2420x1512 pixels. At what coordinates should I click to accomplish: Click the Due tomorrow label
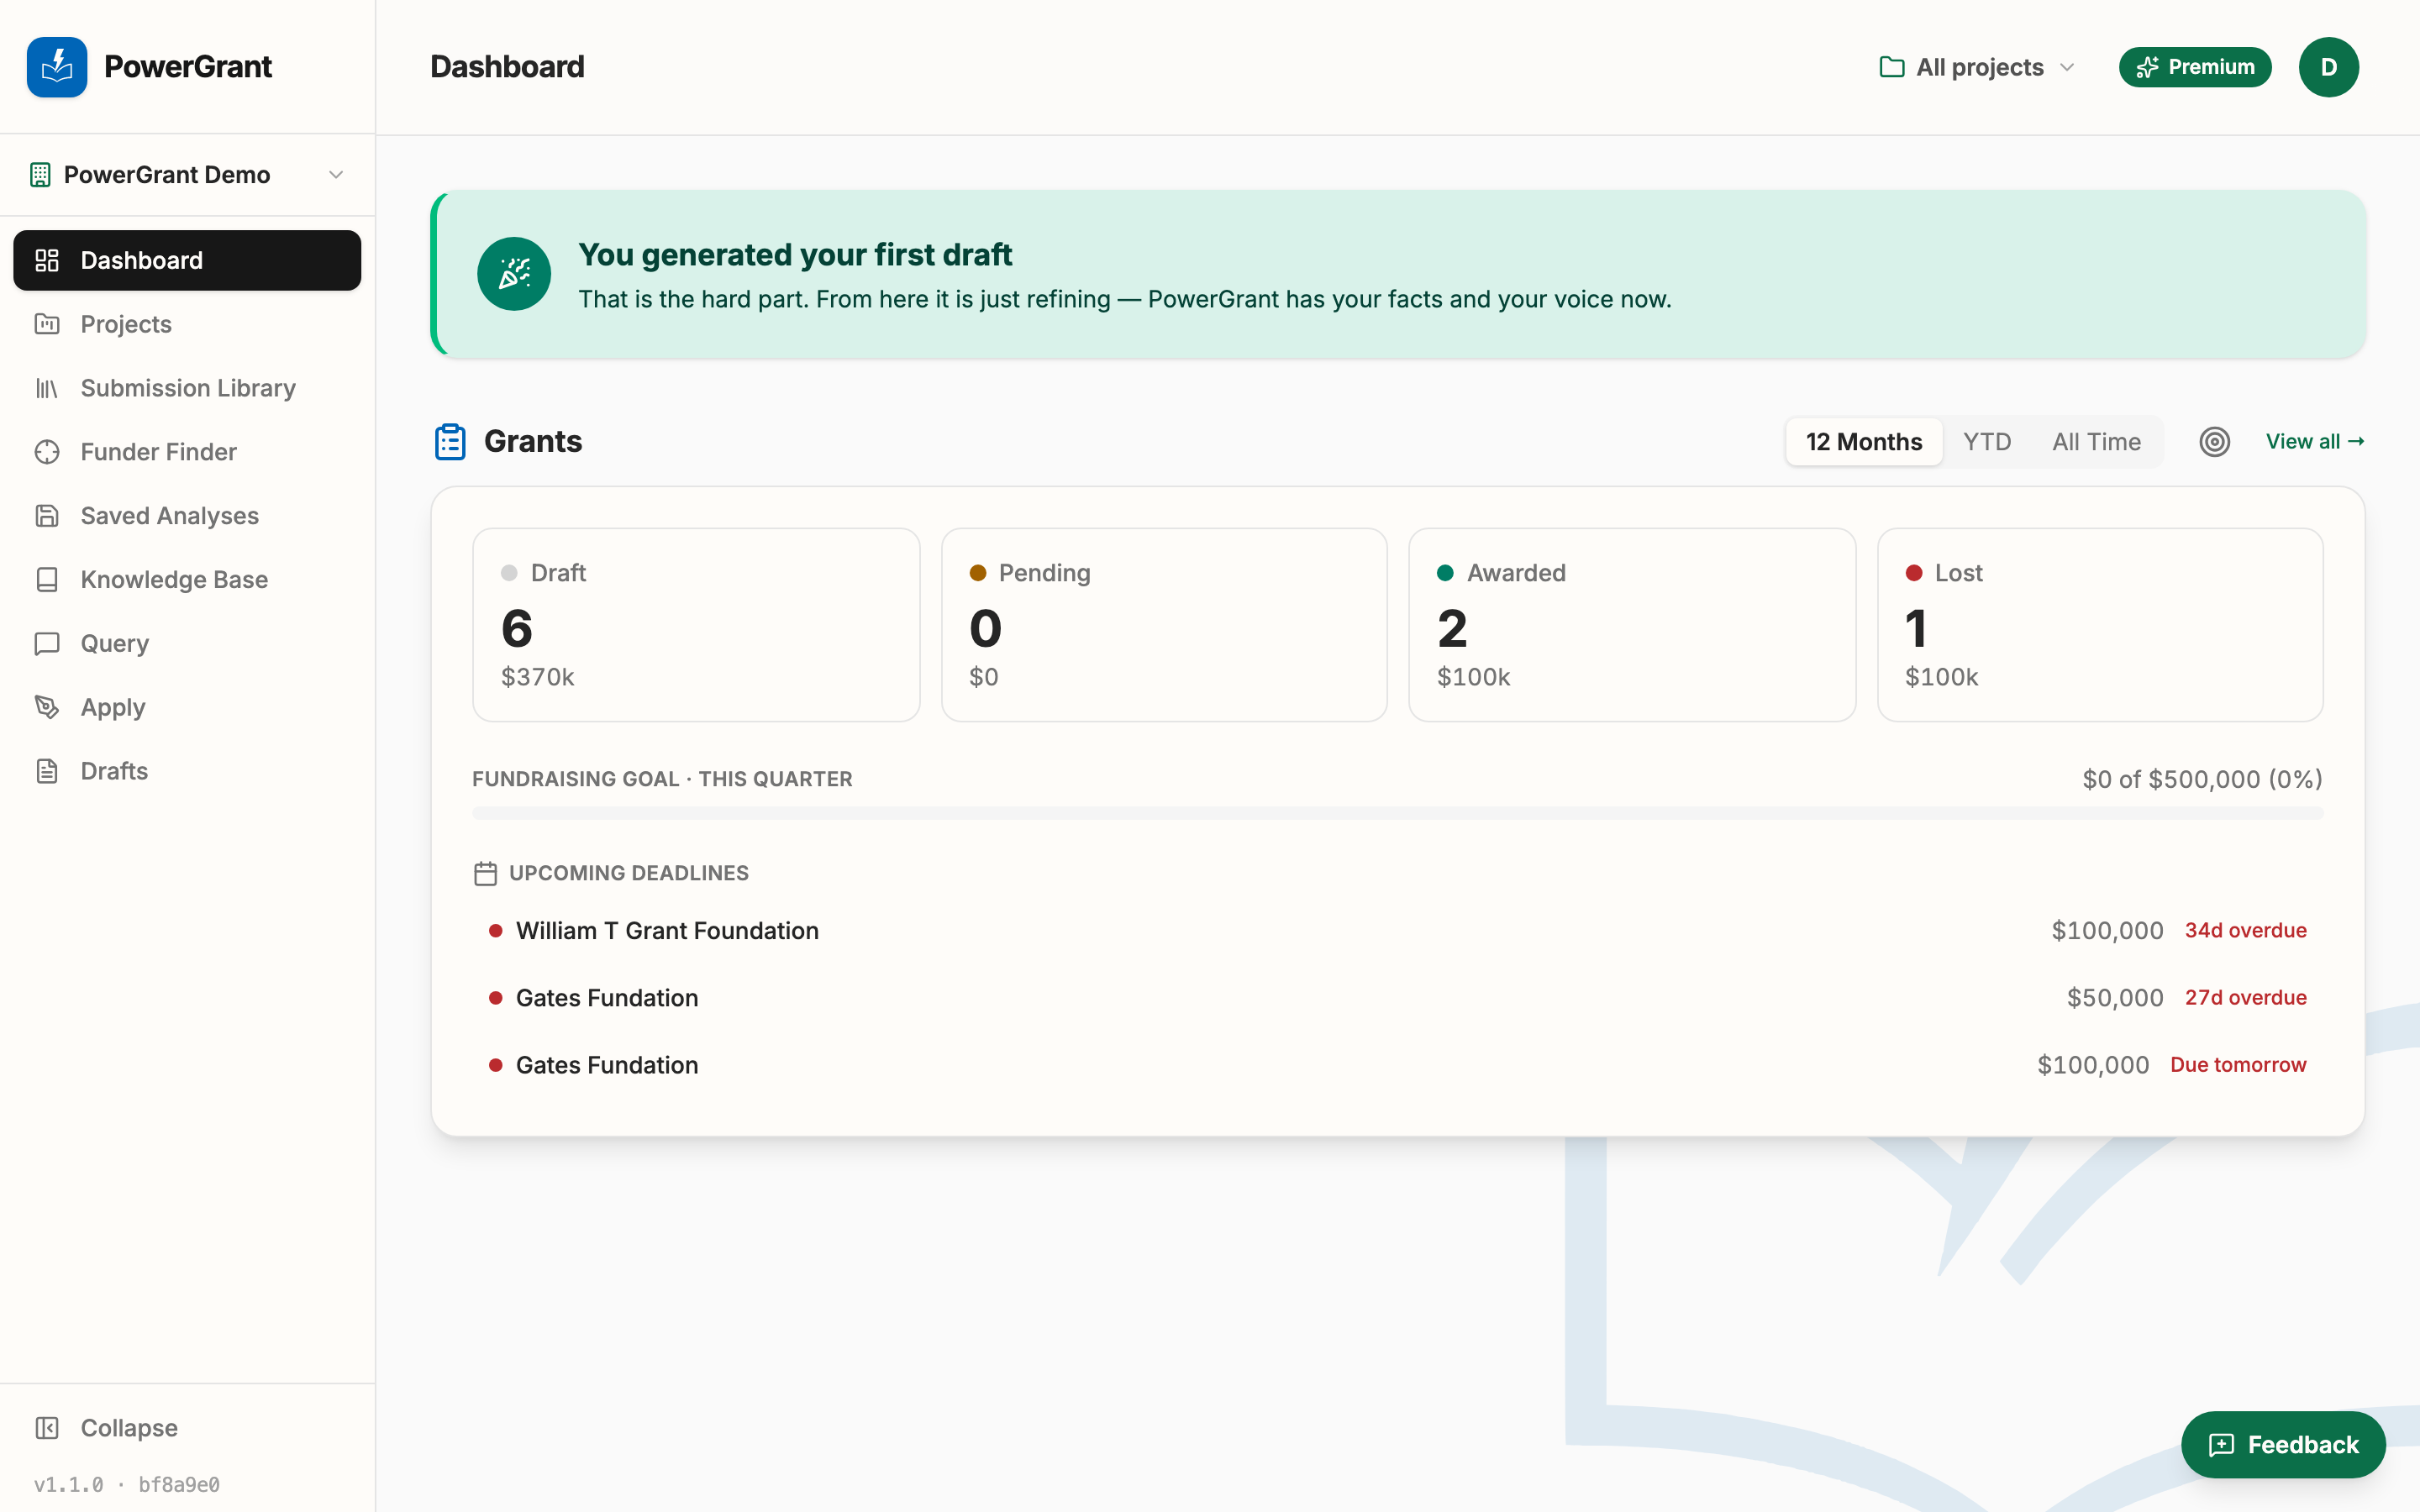2238,1065
